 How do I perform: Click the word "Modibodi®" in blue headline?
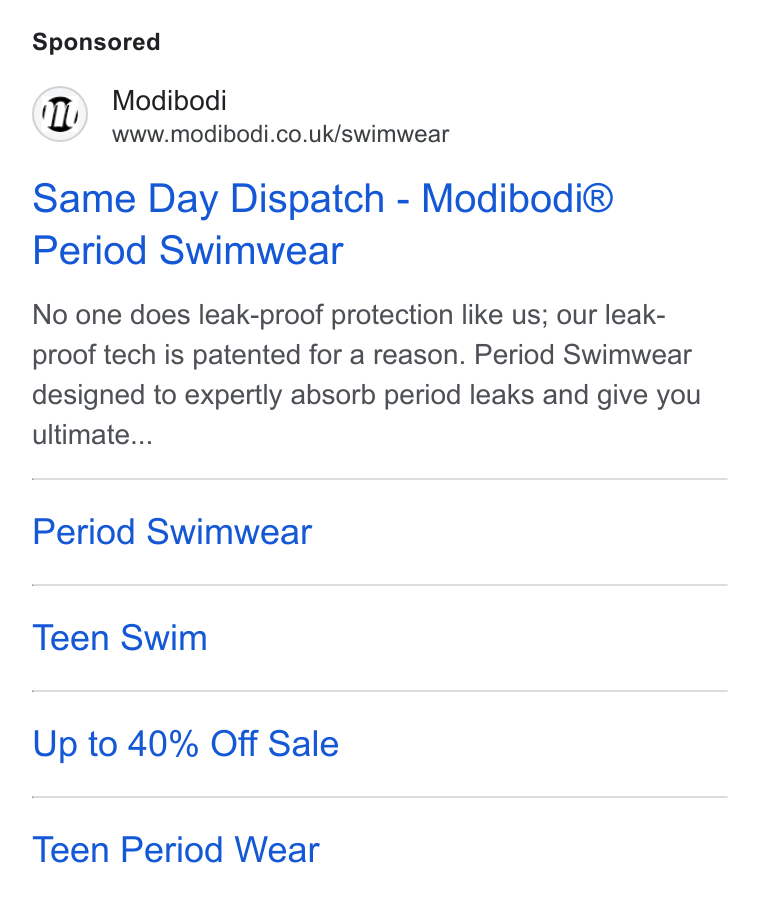[x=517, y=198]
